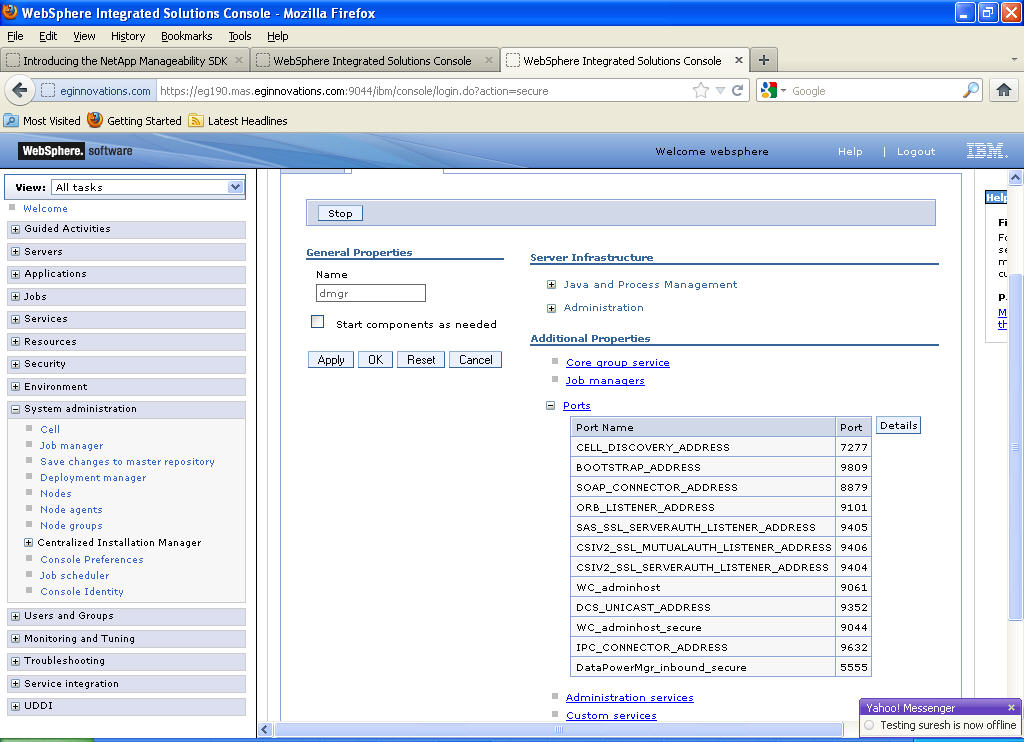Click the ports Details button
Viewport: 1024px width, 742px height.
point(899,425)
